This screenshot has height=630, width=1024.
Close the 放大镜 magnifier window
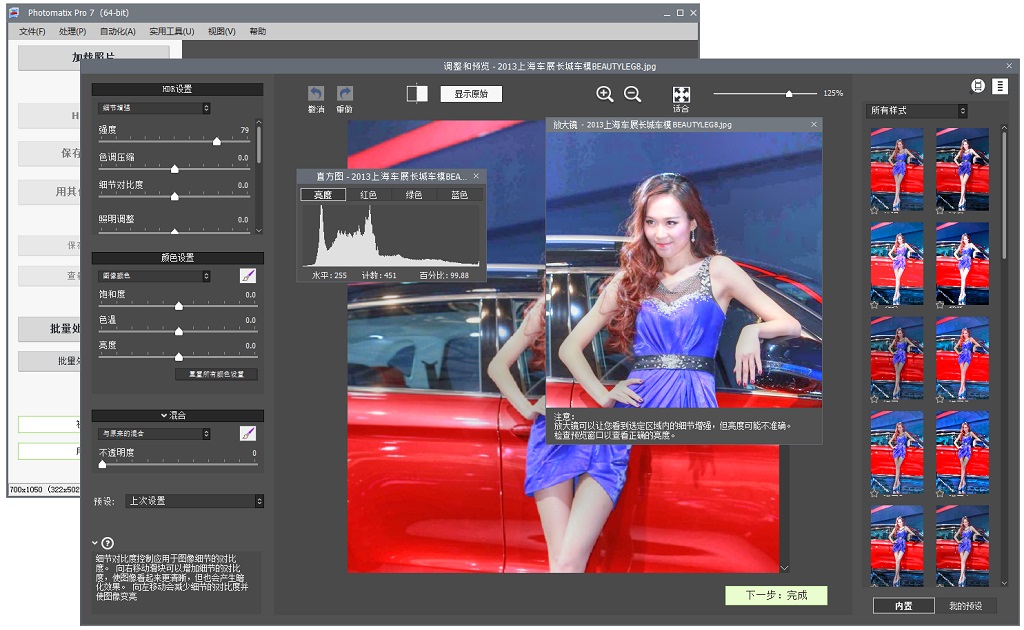click(x=814, y=124)
